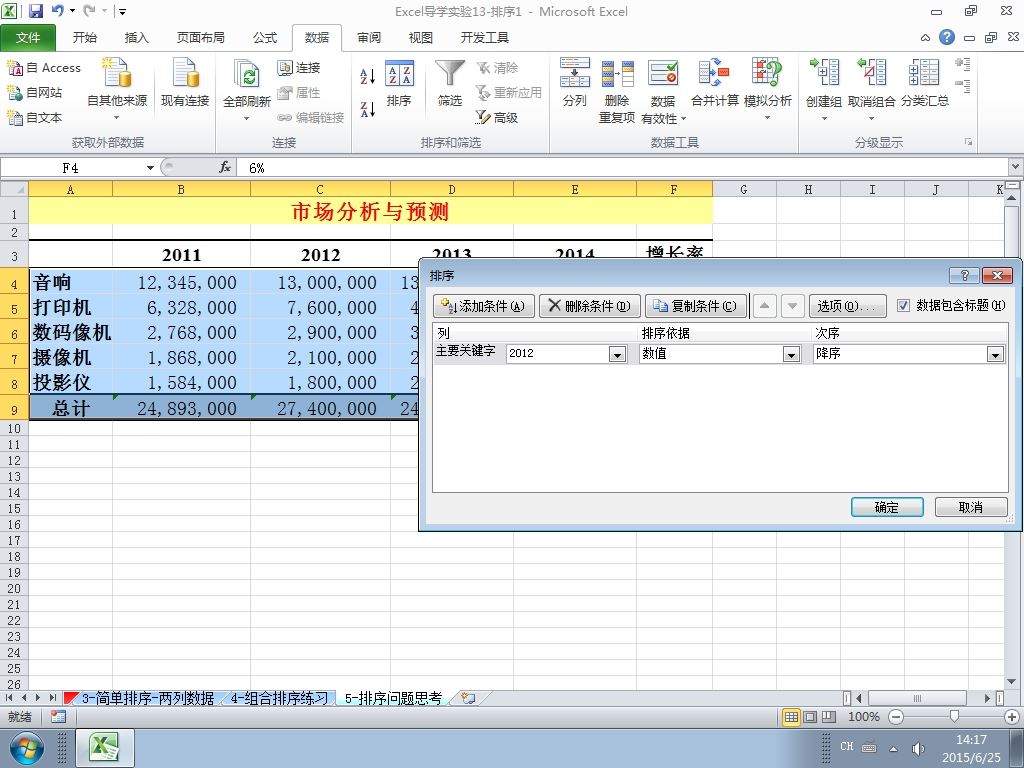Sort ascending A to Z icon
Image resolution: width=1024 pixels, height=768 pixels.
coord(368,76)
